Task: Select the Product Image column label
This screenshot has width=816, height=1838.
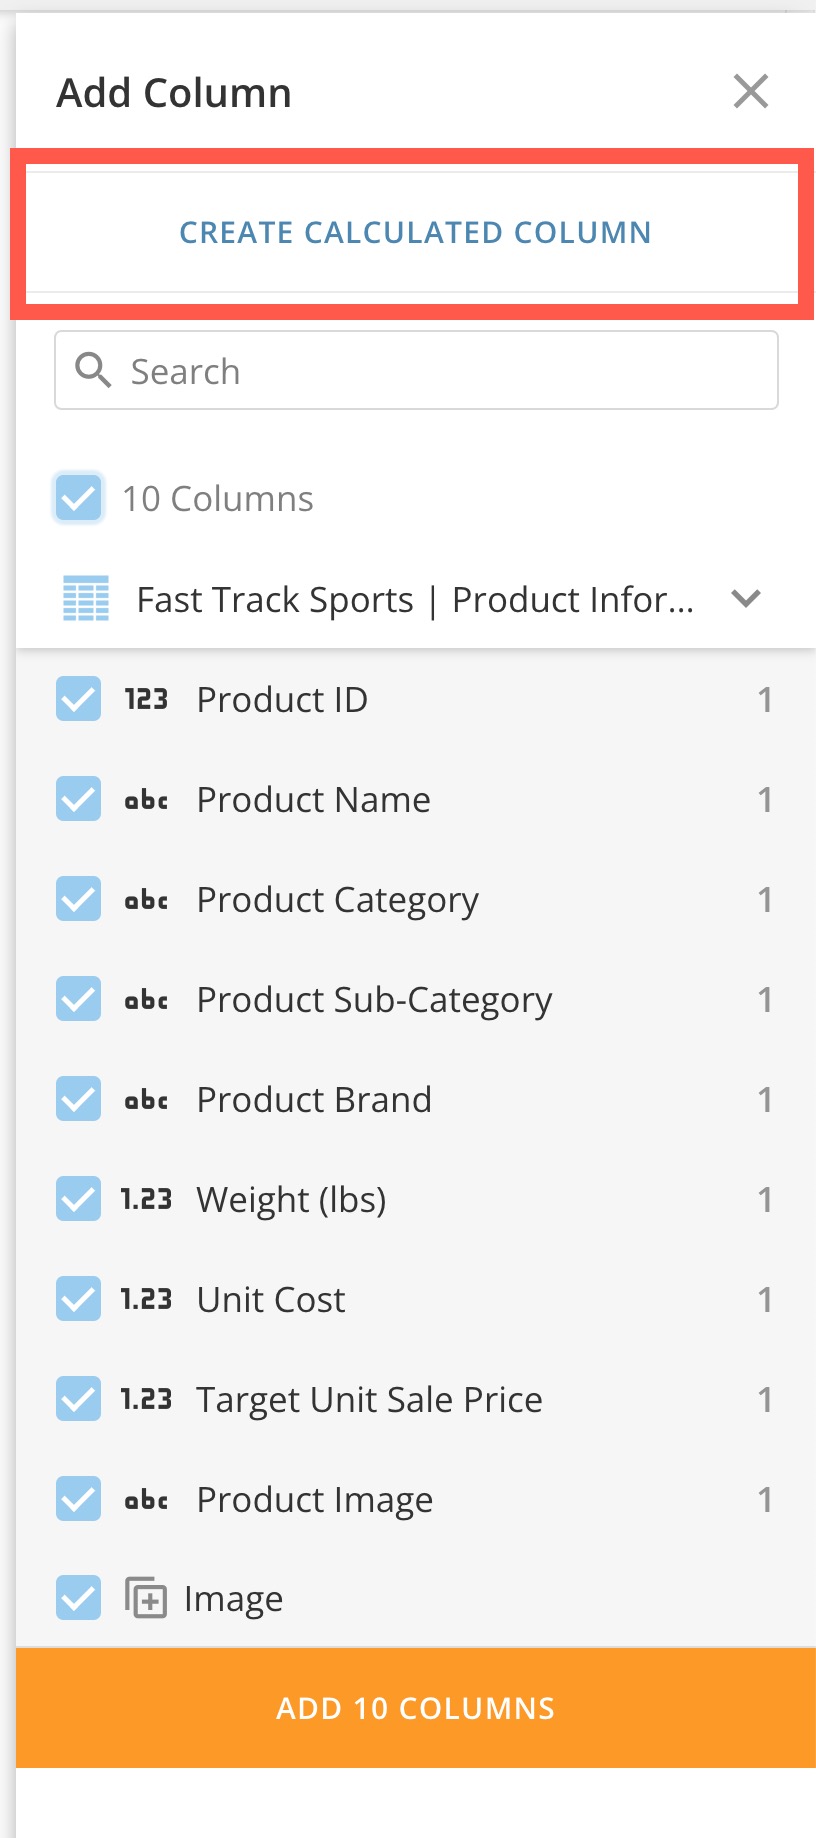Action: (314, 1500)
